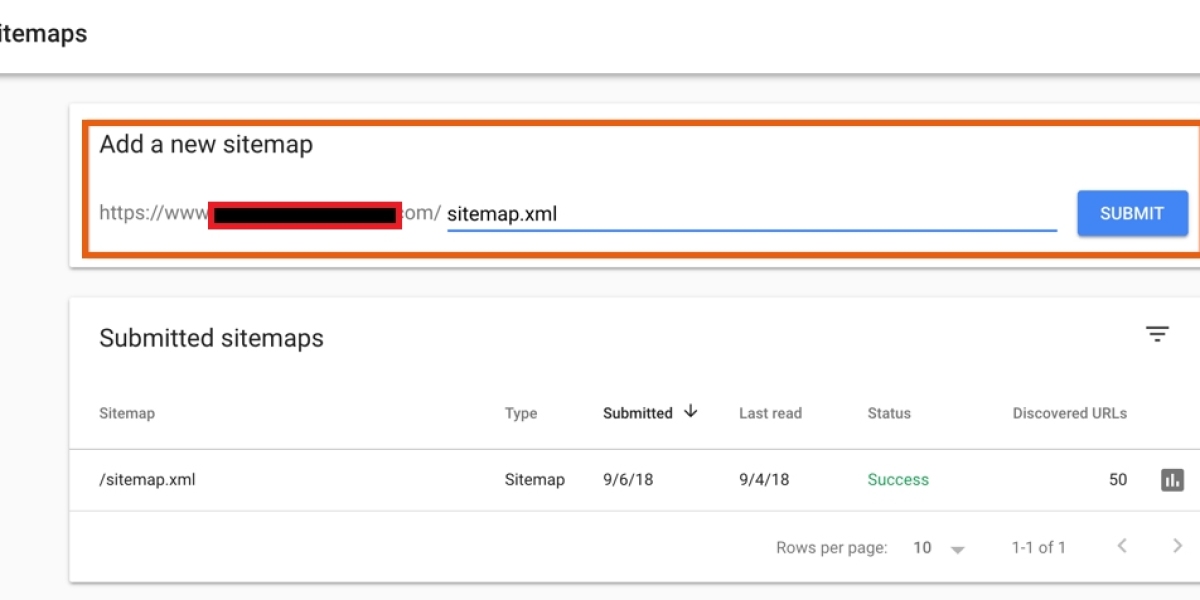Click the sort arrow beside Submitted
Viewport: 1200px width, 600px height.
tap(690, 412)
